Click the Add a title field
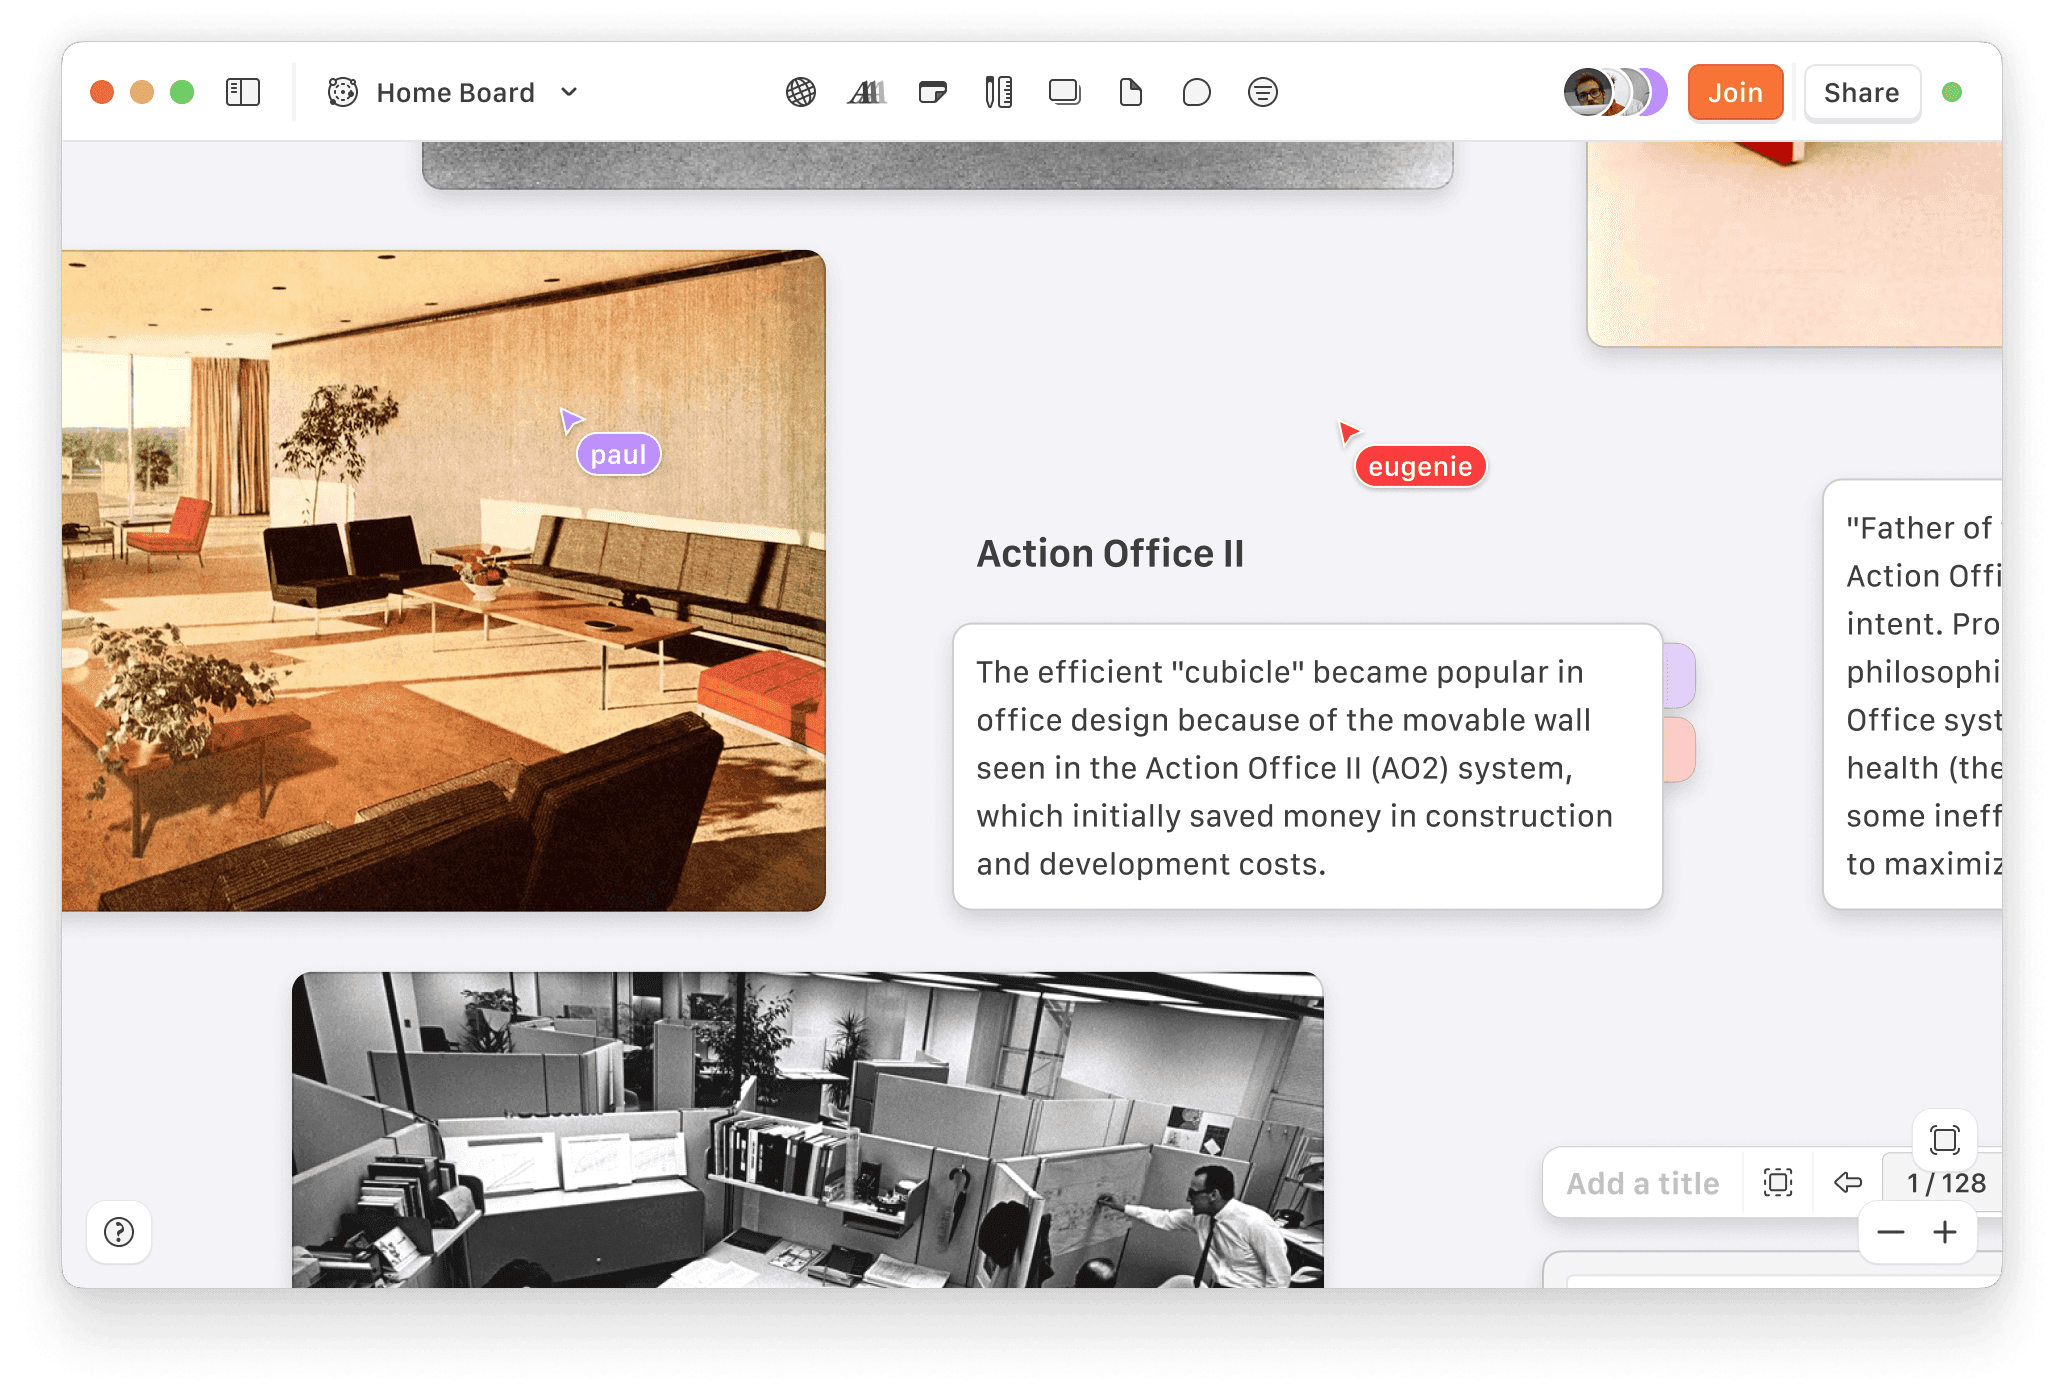The width and height of the screenshot is (2063, 1399). 1642,1183
